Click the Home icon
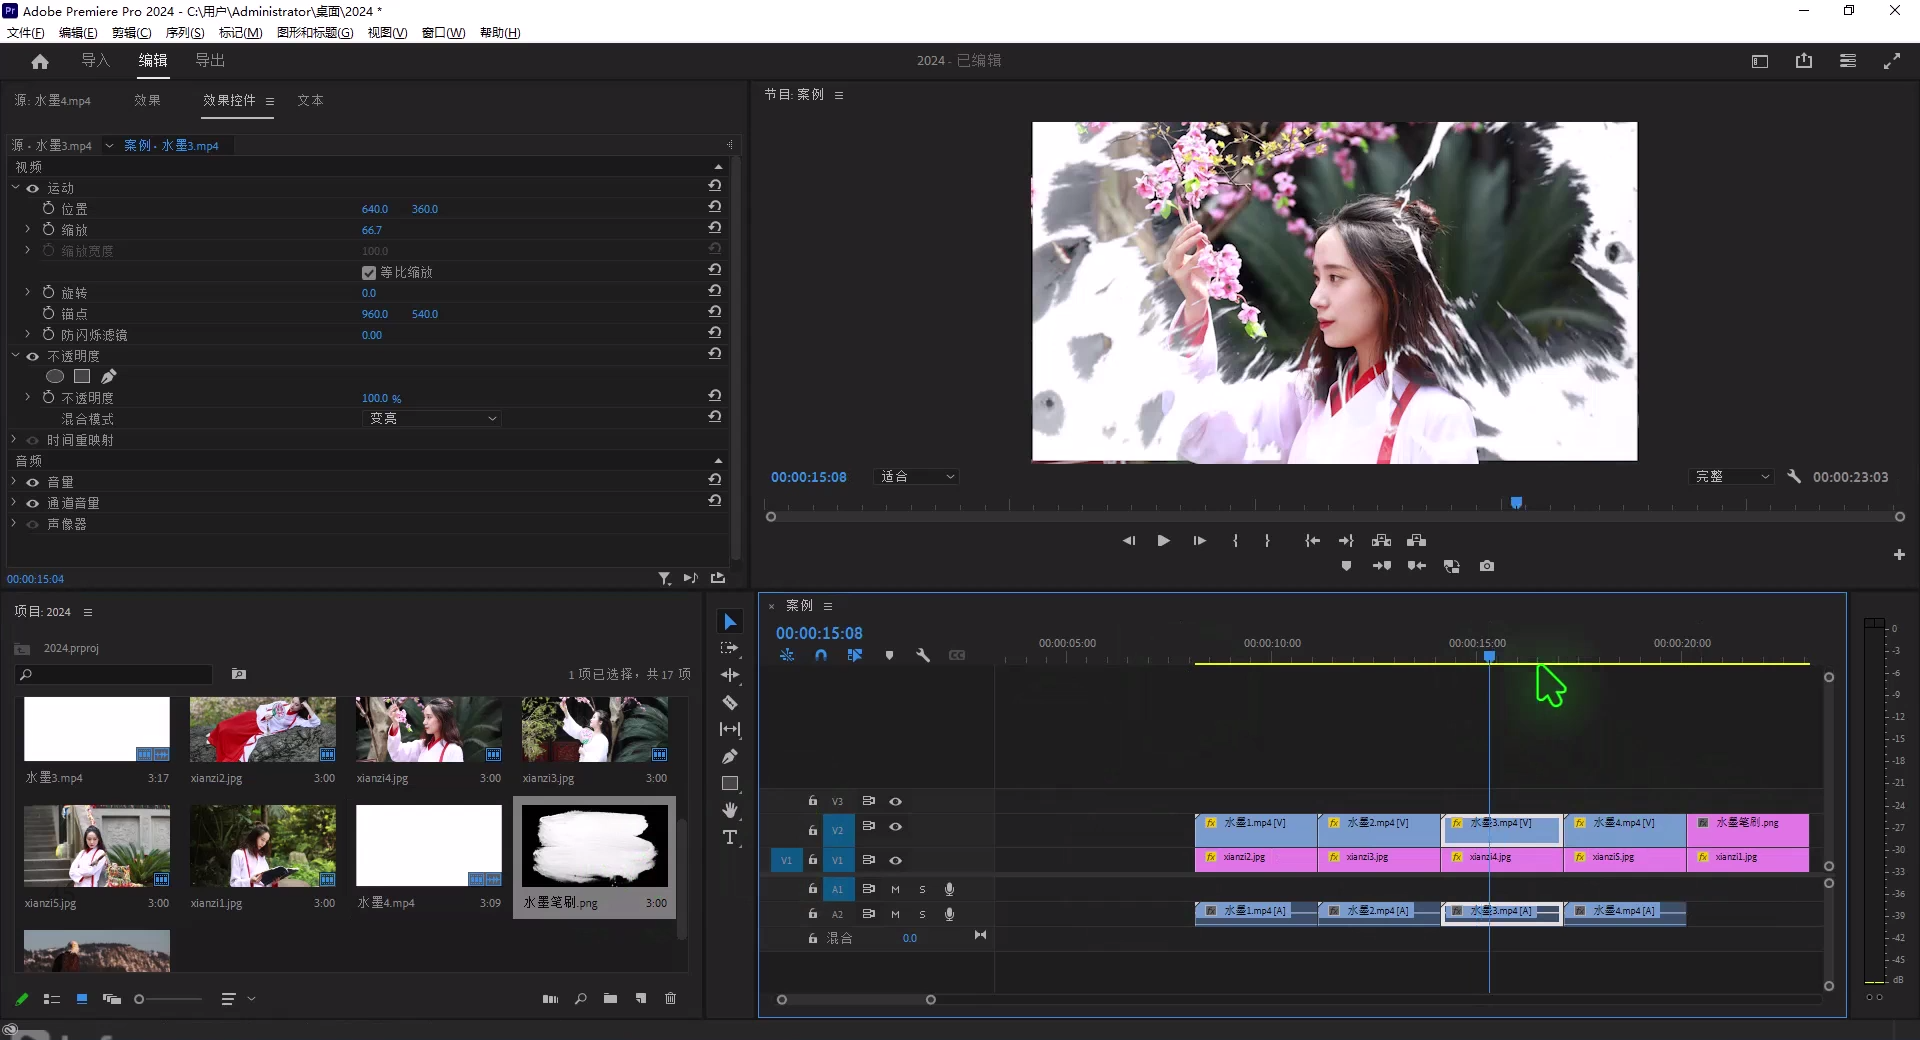This screenshot has width=1920, height=1040. point(40,61)
